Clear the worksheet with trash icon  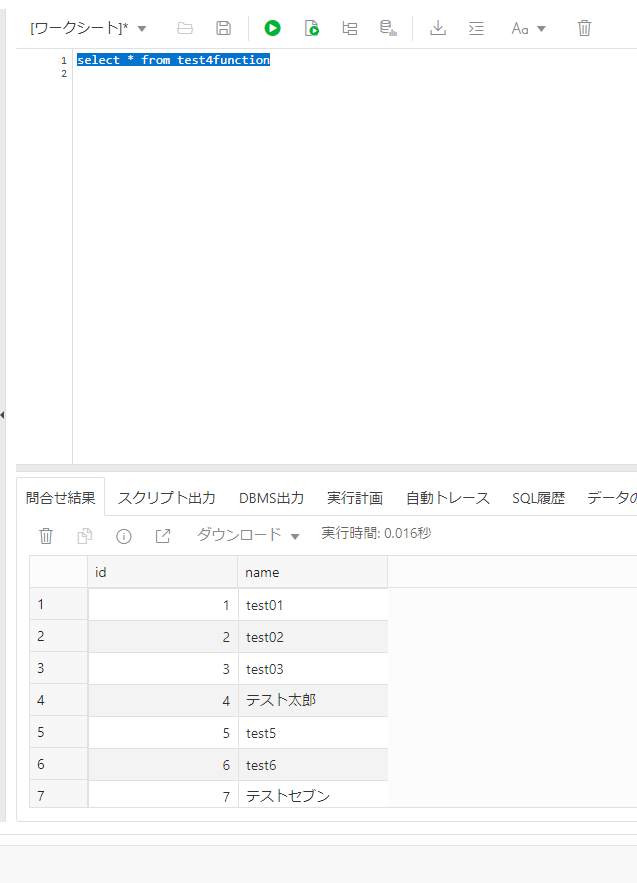click(585, 28)
